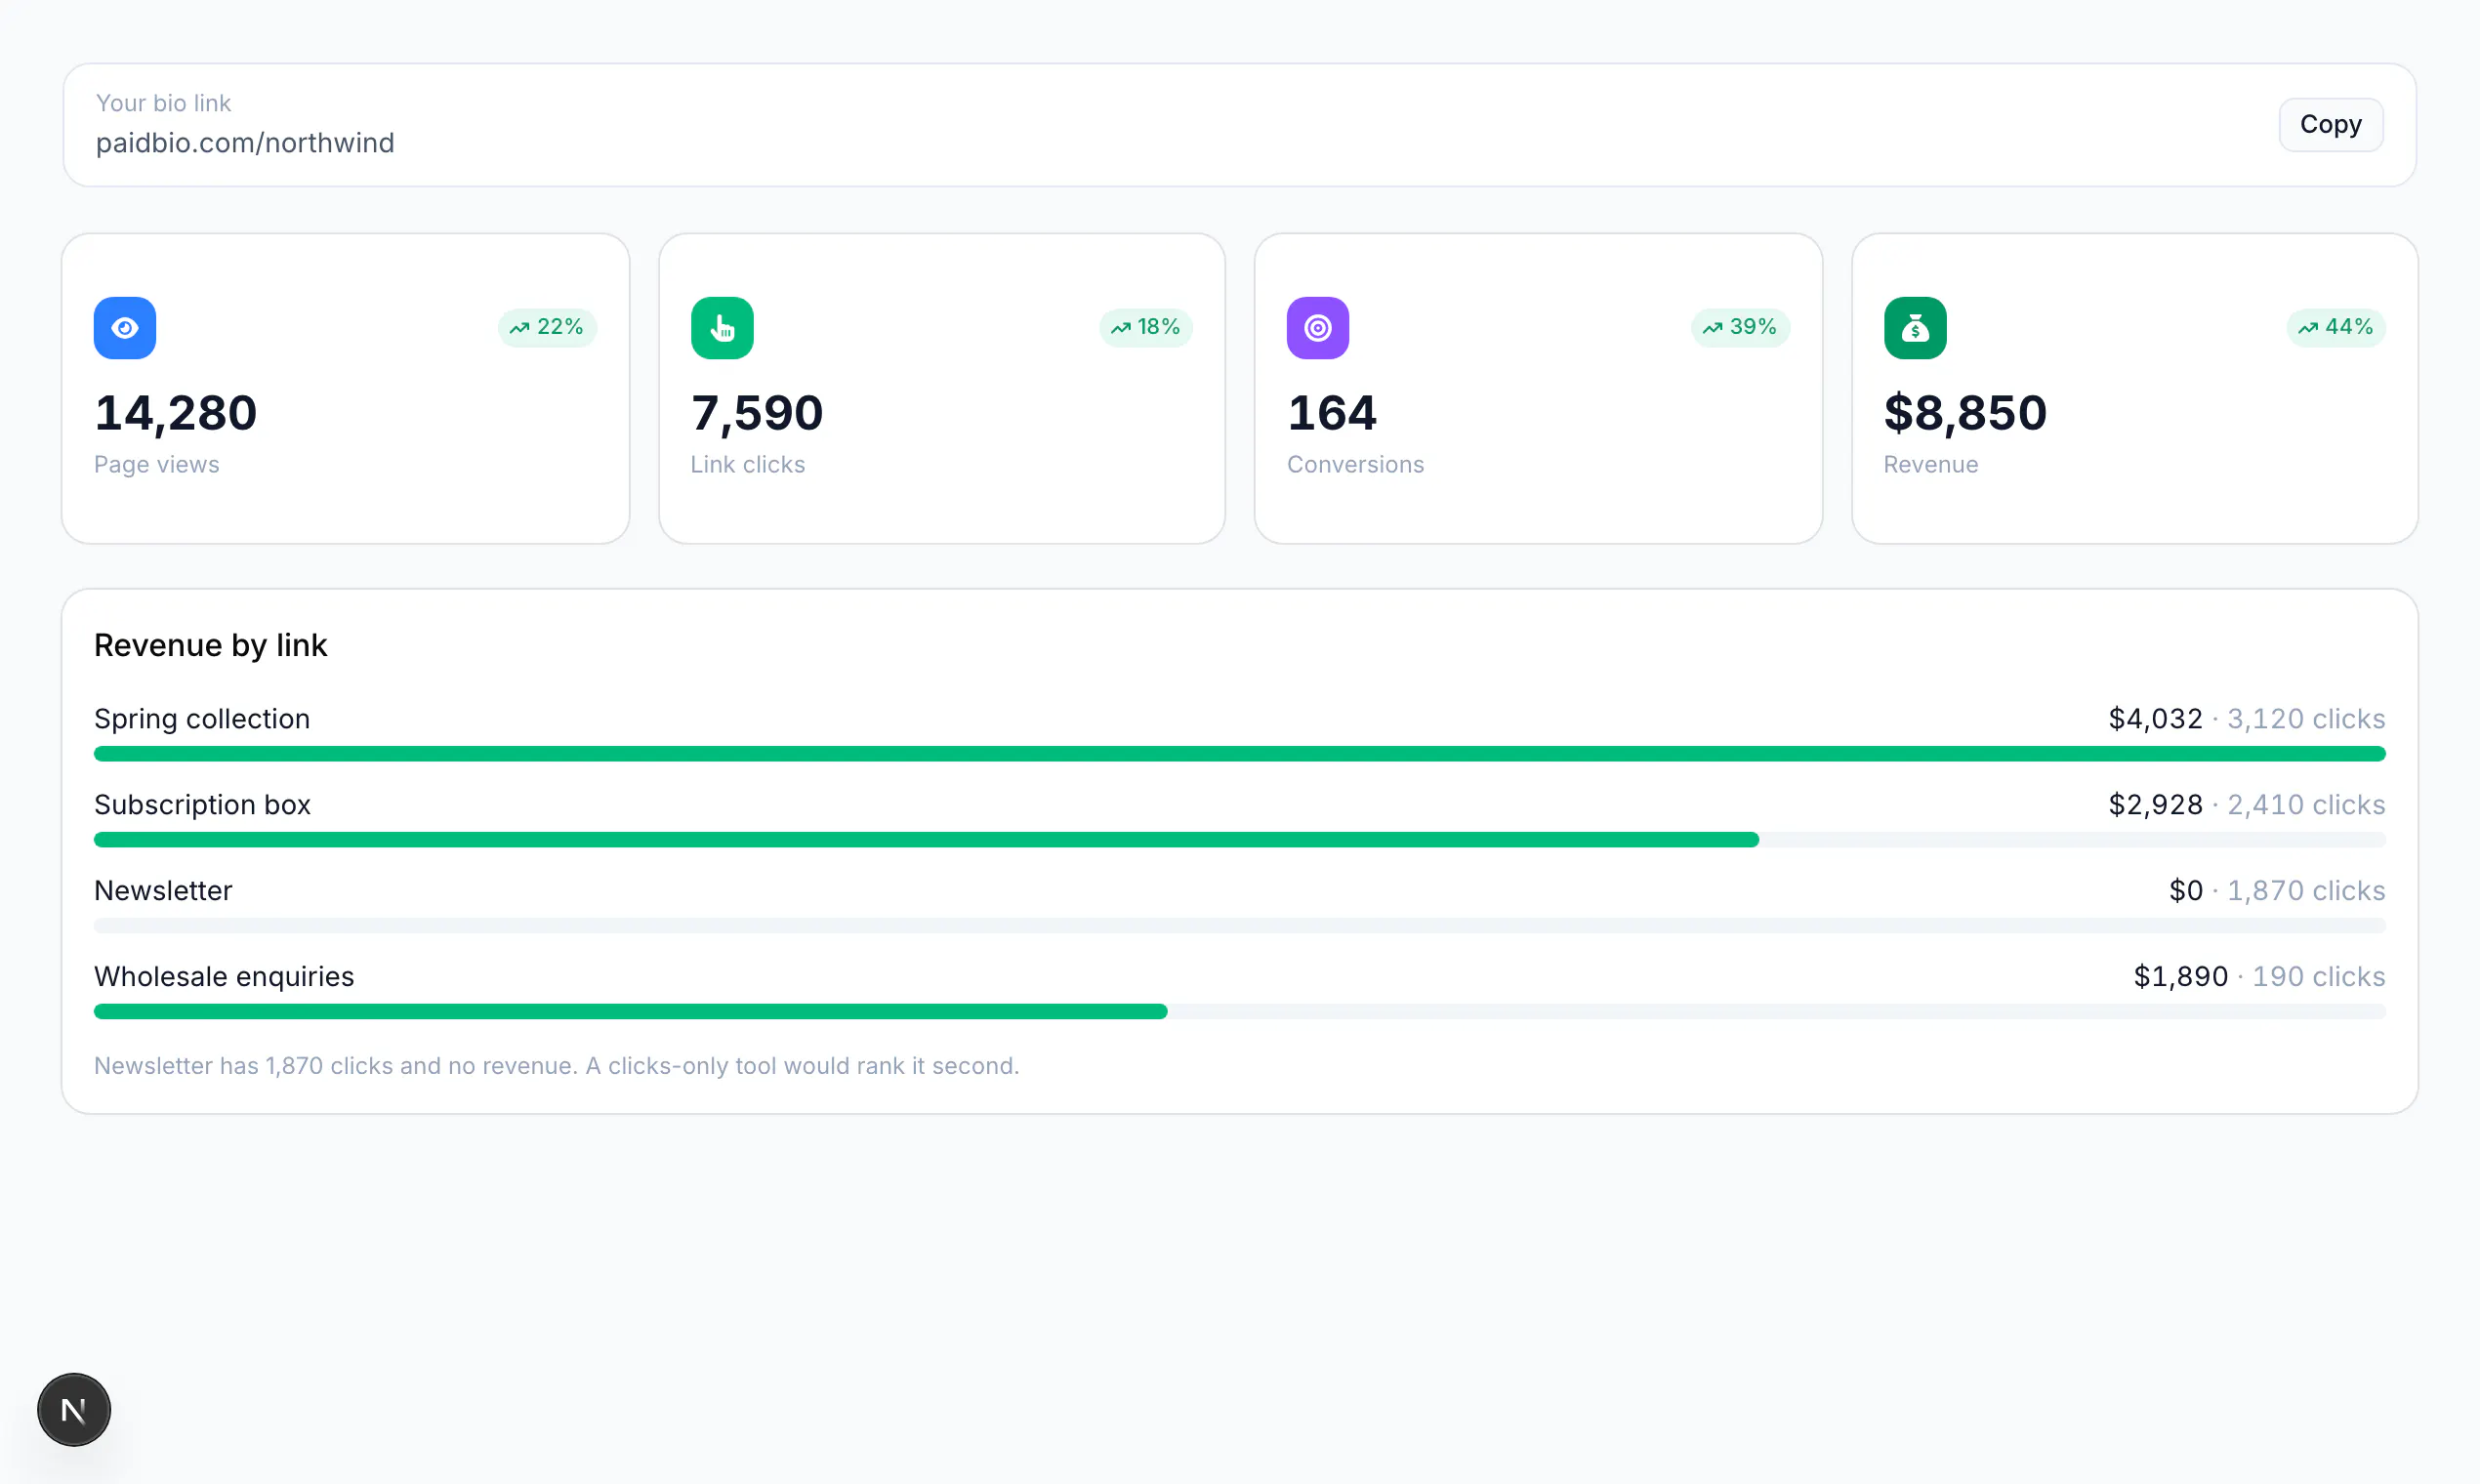This screenshot has width=2480, height=1484.
Task: Click the $1,890 amount
Action: (2180, 977)
